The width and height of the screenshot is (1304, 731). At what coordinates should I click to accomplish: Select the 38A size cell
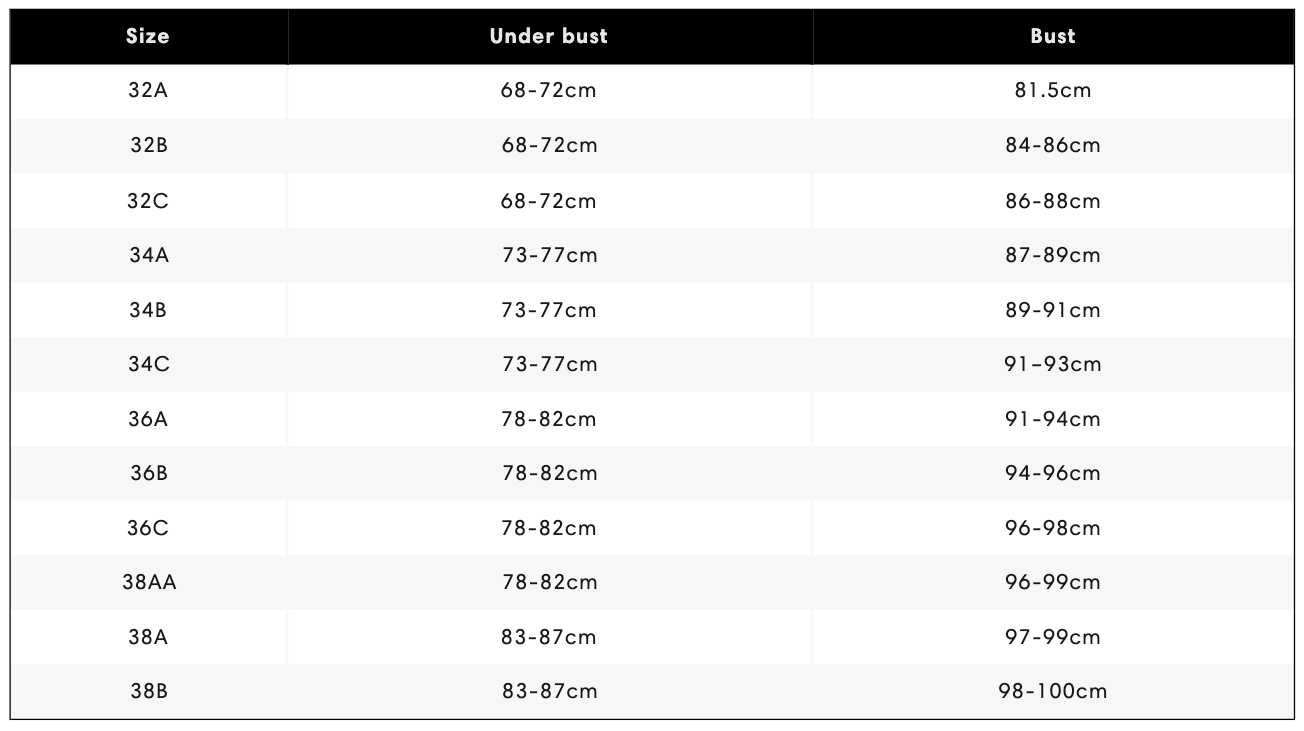[x=148, y=637]
